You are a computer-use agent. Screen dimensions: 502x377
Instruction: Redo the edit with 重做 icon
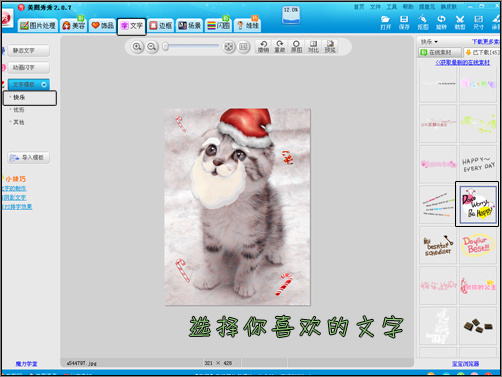(x=280, y=47)
